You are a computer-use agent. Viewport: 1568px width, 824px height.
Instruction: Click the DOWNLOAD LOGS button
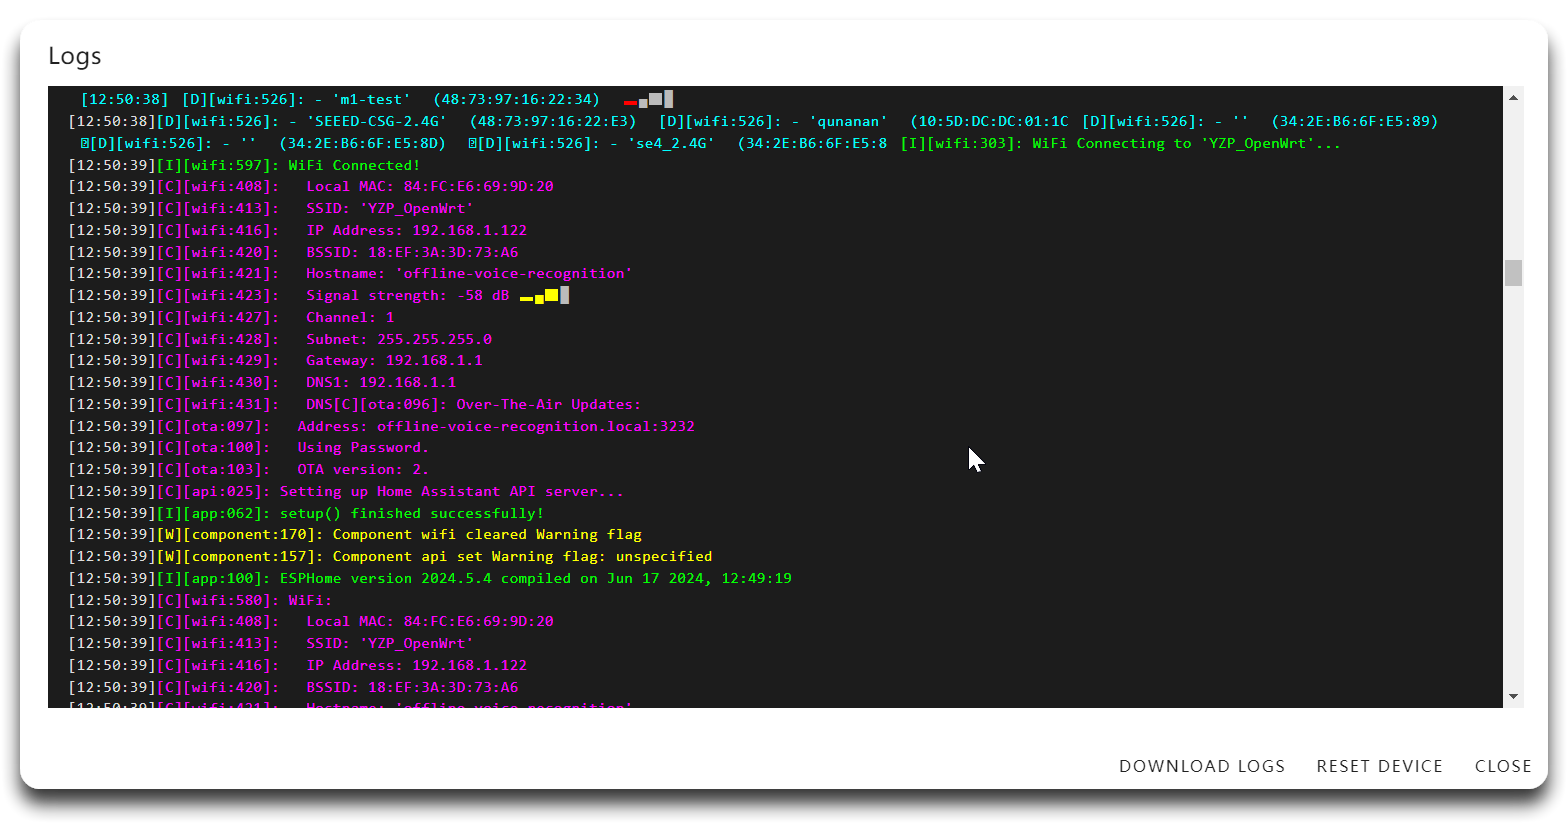(x=1202, y=766)
